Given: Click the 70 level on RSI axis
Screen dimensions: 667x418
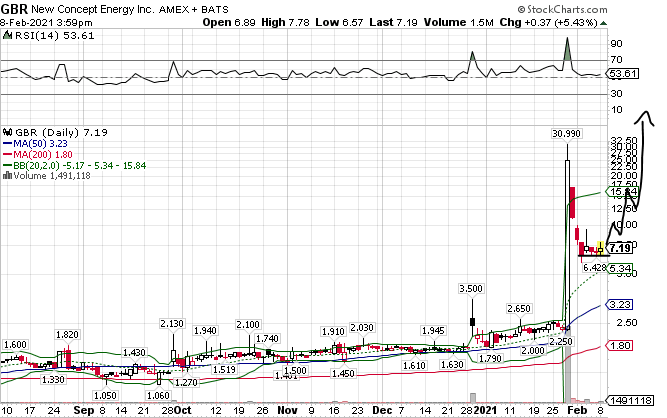Looking at the screenshot, I should click(x=616, y=60).
